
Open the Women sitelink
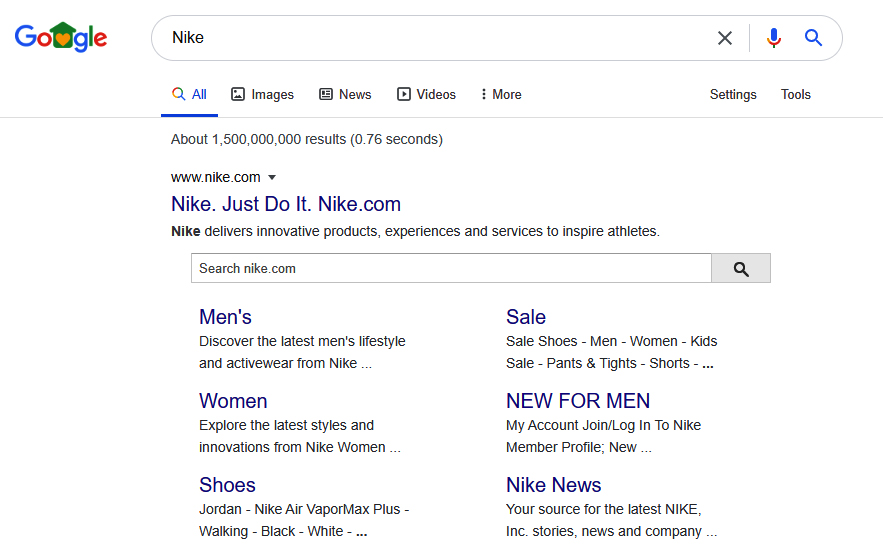point(233,401)
